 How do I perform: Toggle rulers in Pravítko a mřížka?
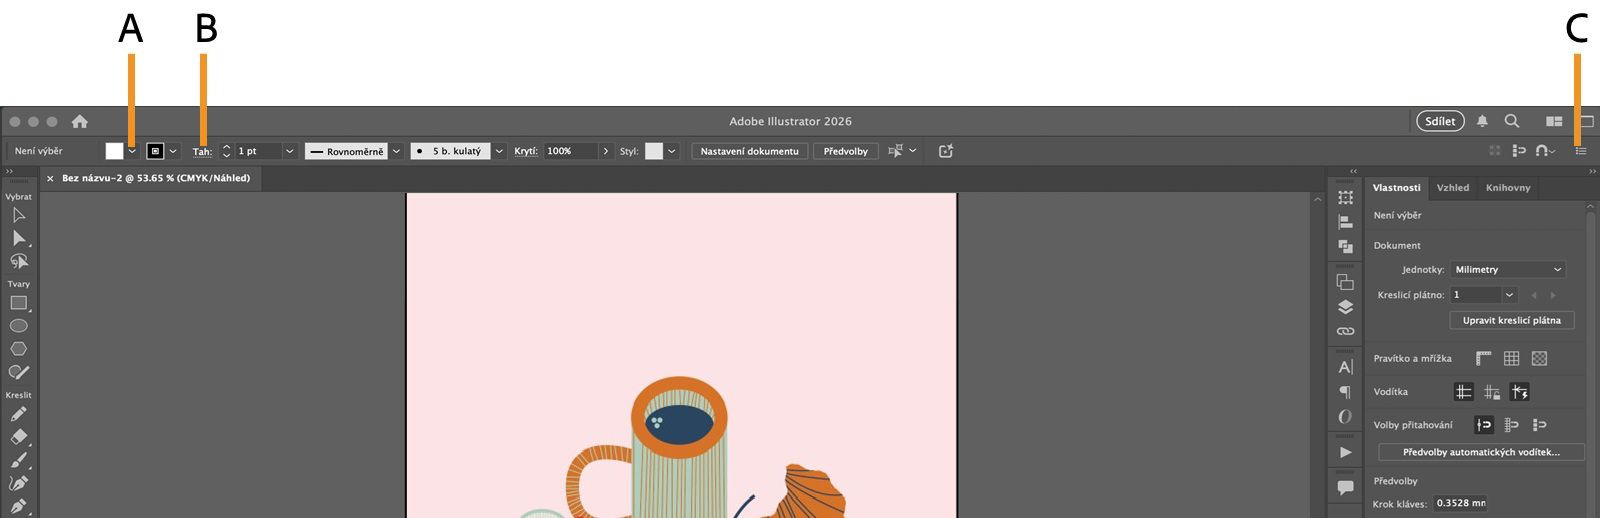tap(1483, 358)
